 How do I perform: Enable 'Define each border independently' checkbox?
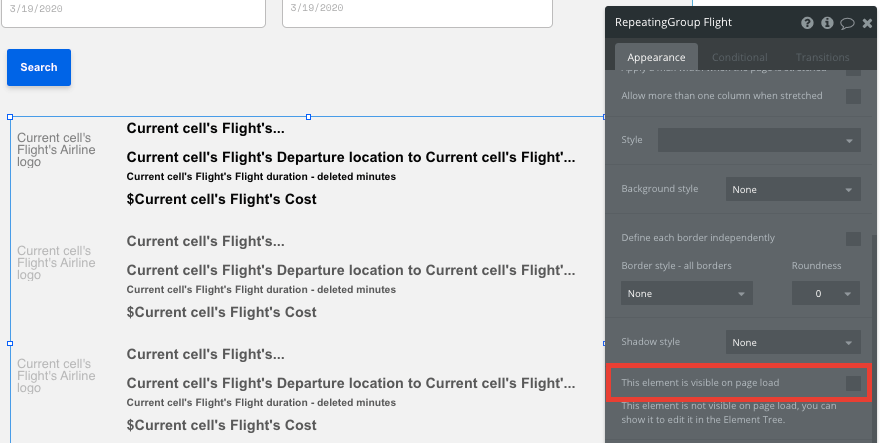coord(853,239)
